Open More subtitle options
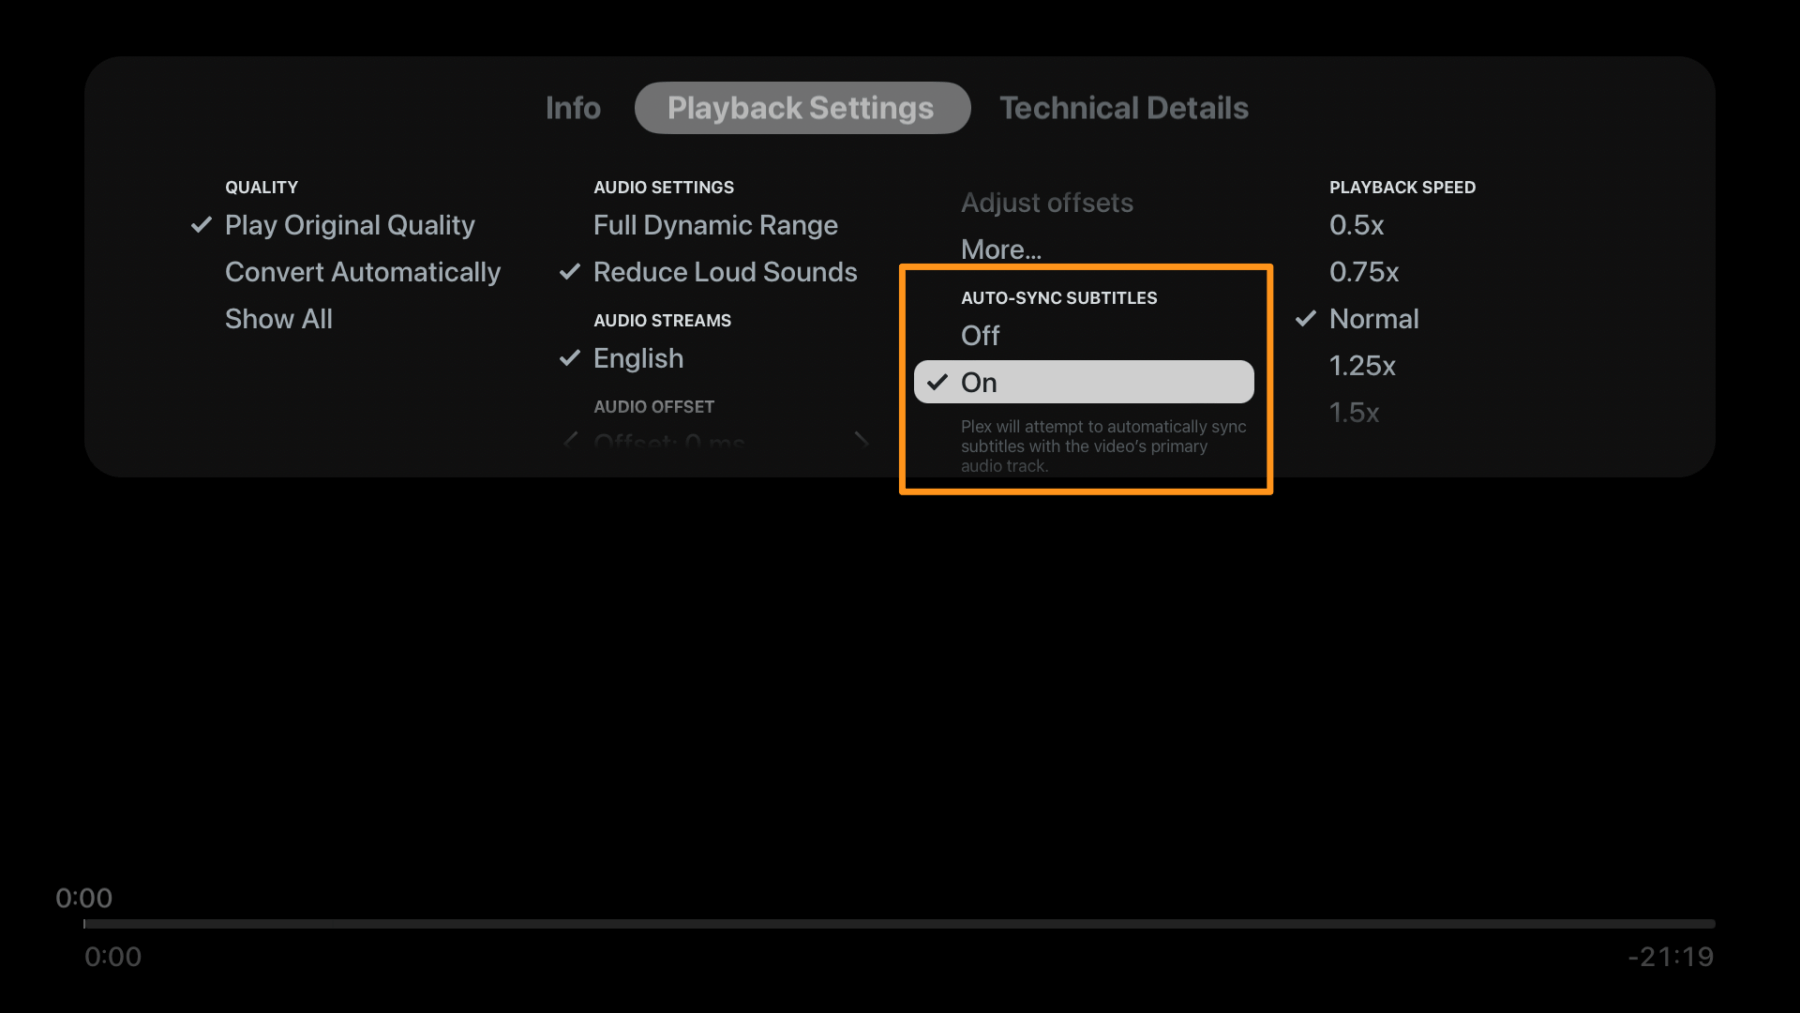Screen dimensions: 1800x1013 (x=1000, y=249)
